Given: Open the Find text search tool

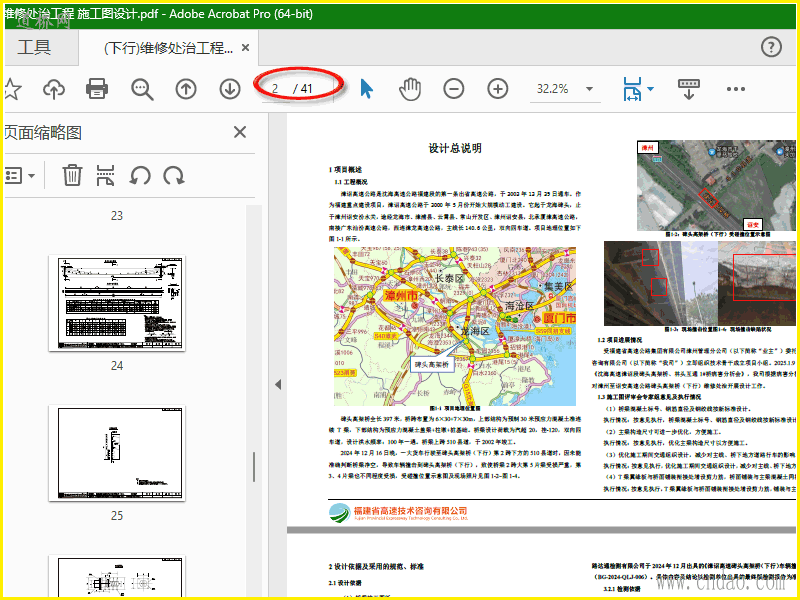Looking at the screenshot, I should [142, 89].
